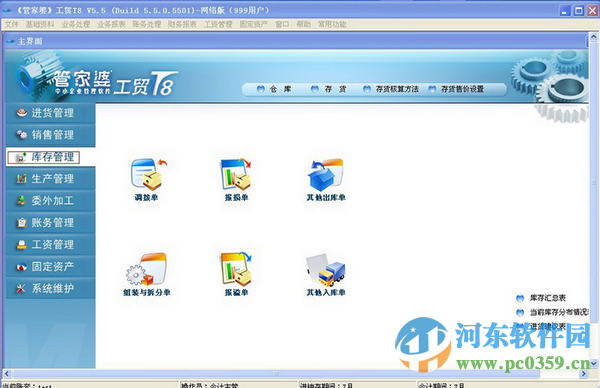Select 进货管理 in the sidebar
The height and width of the screenshot is (388, 600).
(51, 113)
